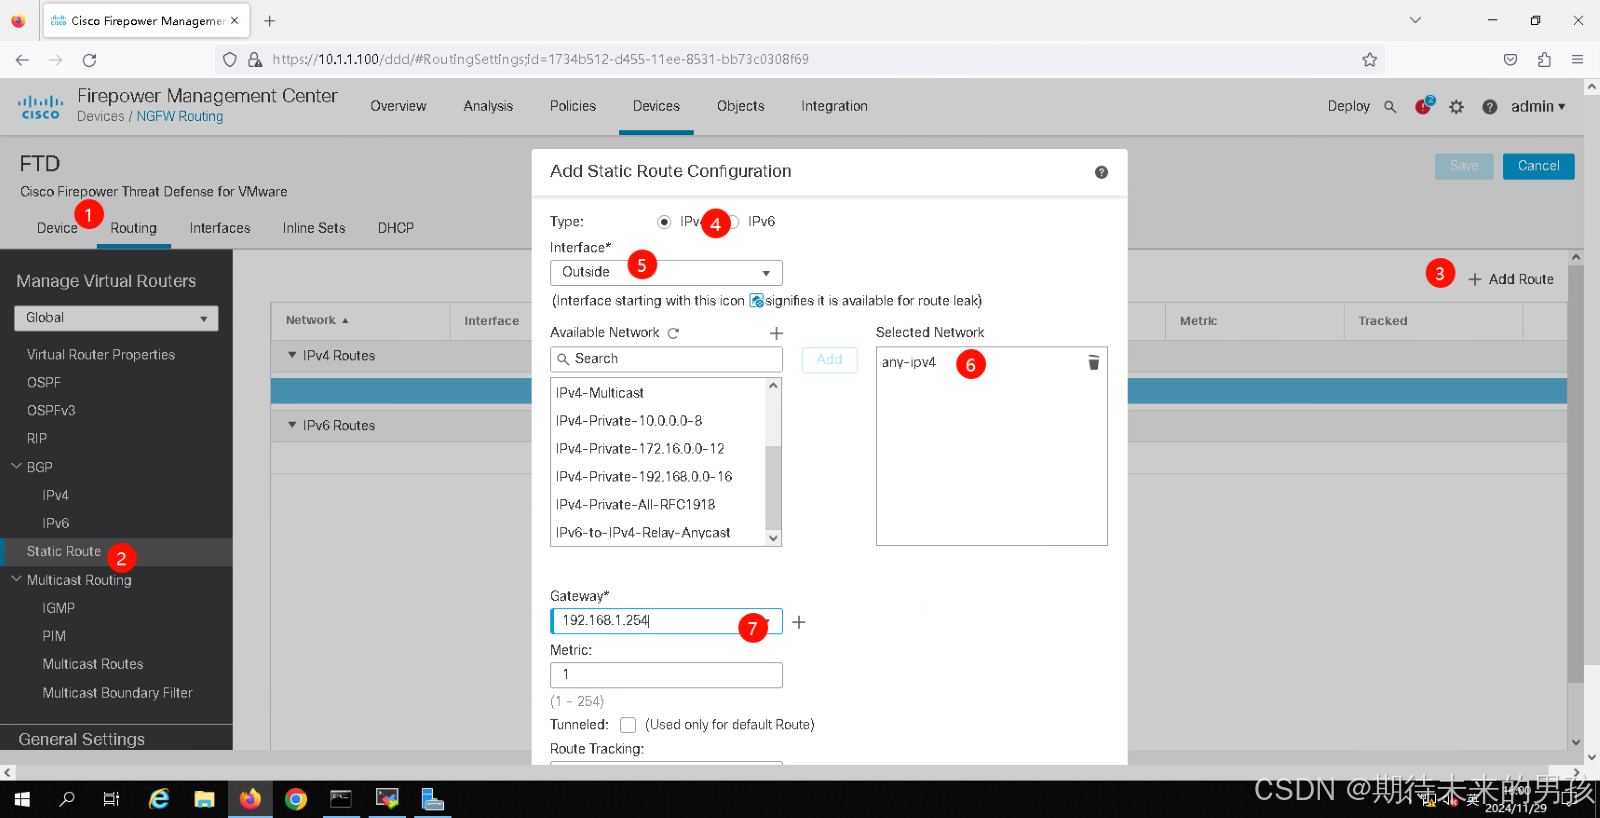
Task: Open the Overview menu
Action: [398, 106]
